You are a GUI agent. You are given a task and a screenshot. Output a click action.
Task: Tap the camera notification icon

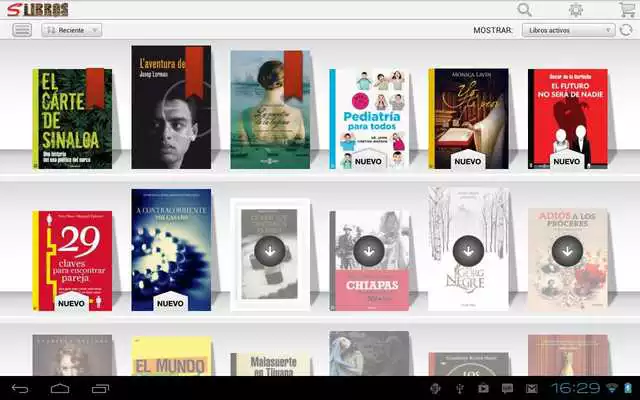pos(484,388)
